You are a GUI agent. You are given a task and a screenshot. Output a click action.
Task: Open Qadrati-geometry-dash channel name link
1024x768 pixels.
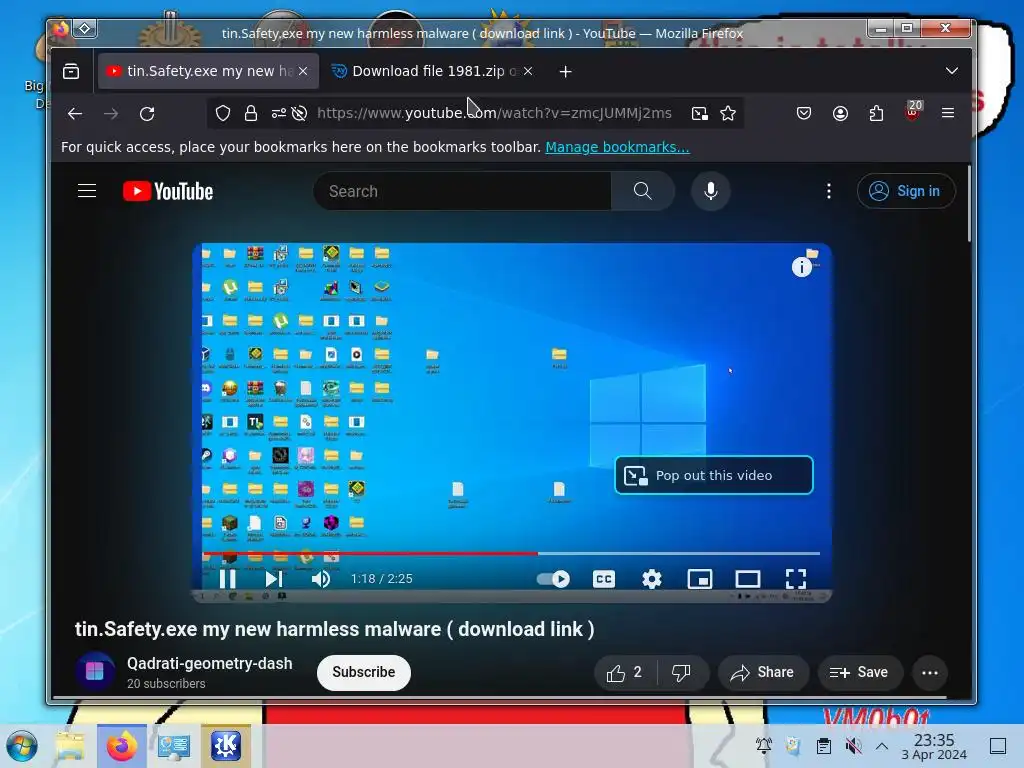coord(210,664)
